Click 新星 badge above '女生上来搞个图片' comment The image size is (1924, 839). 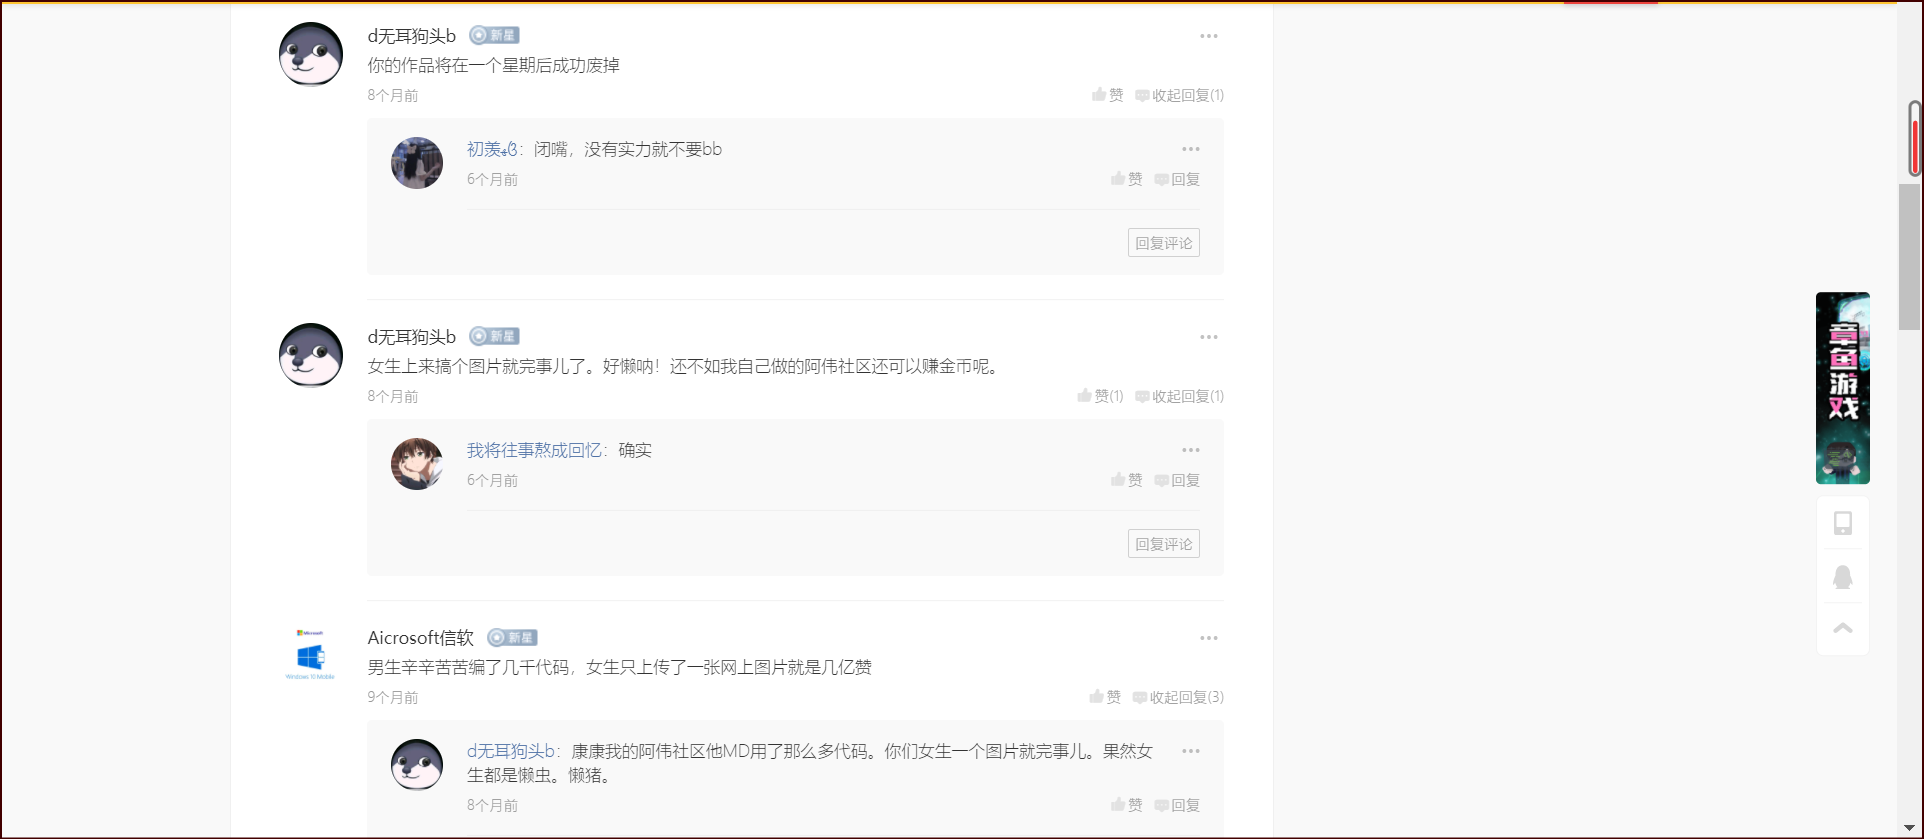click(495, 337)
